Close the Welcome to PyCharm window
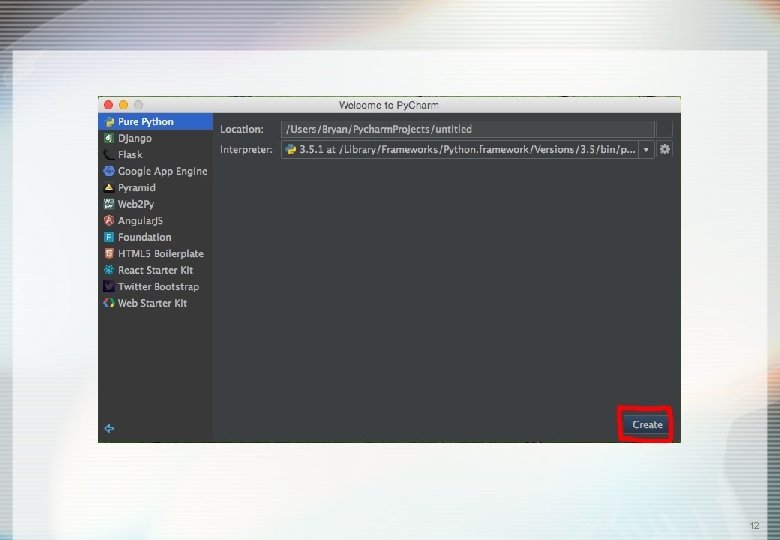 pos(108,105)
